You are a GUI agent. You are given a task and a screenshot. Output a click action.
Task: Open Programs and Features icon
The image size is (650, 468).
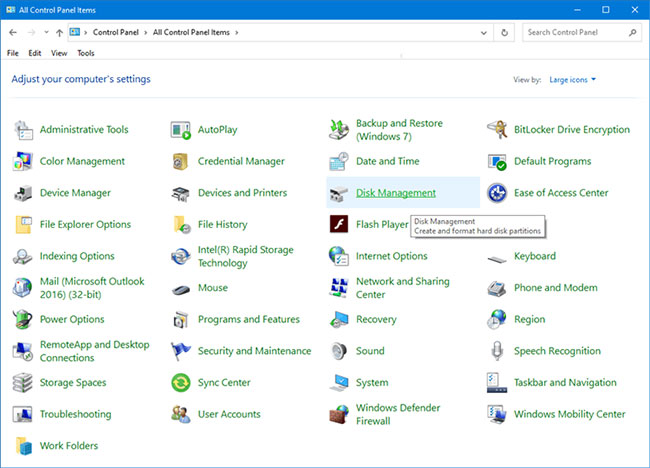(181, 320)
